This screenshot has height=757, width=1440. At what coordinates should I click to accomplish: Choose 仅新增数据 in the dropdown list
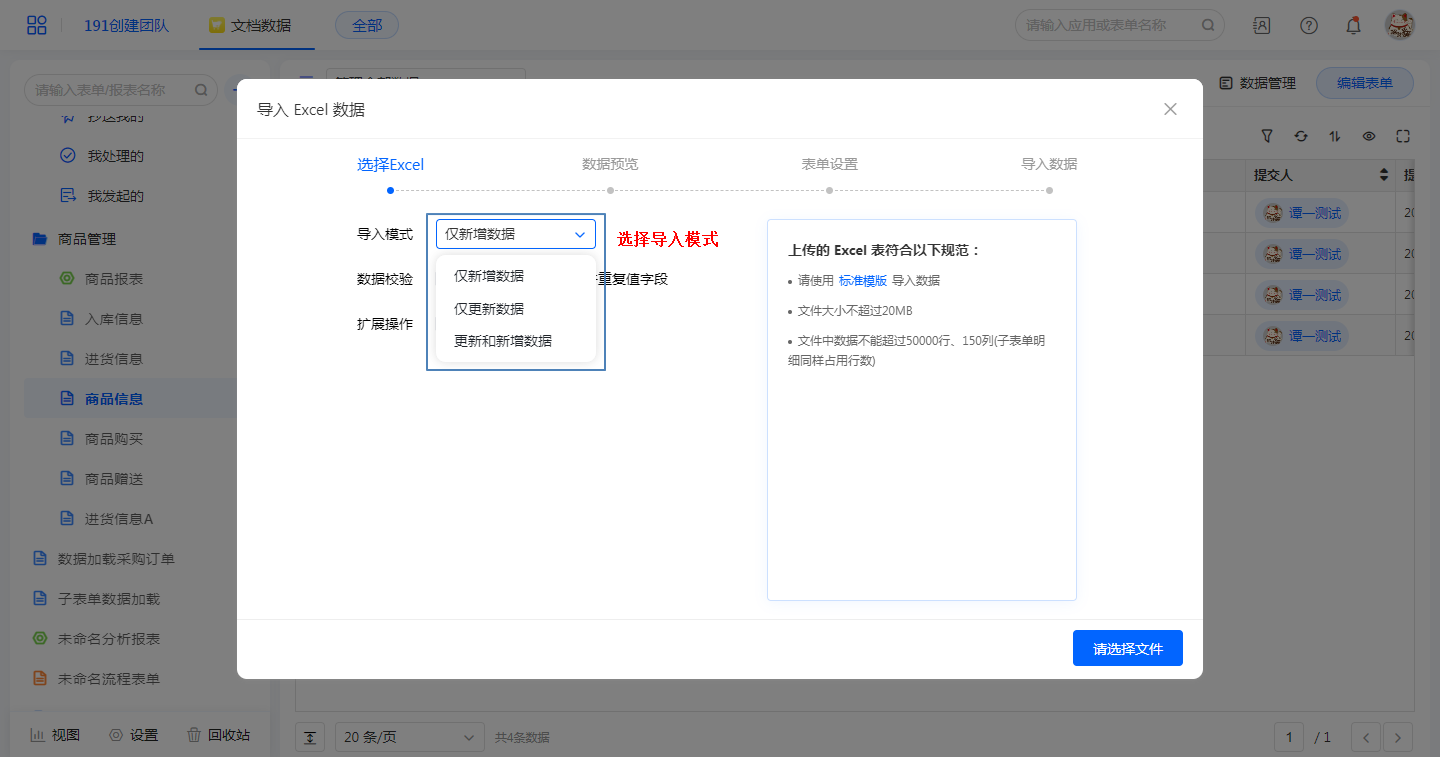[x=489, y=276]
